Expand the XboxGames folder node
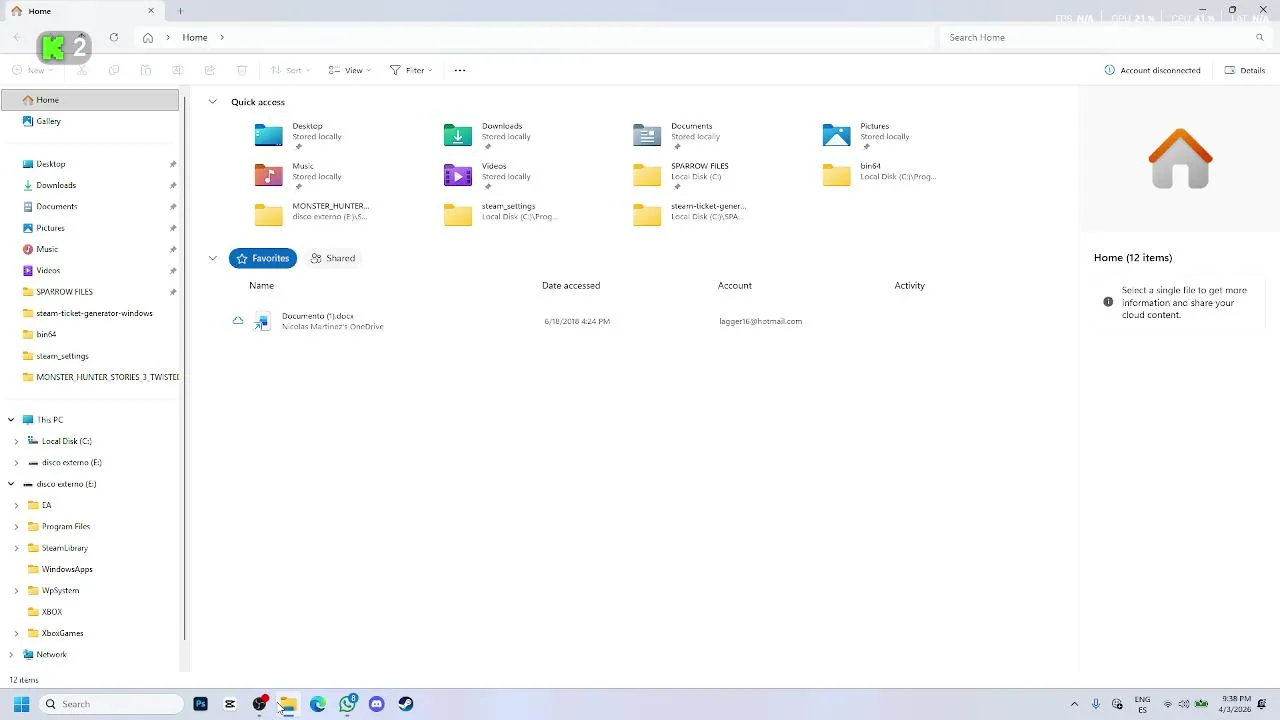The width and height of the screenshot is (1280, 720). click(16, 633)
